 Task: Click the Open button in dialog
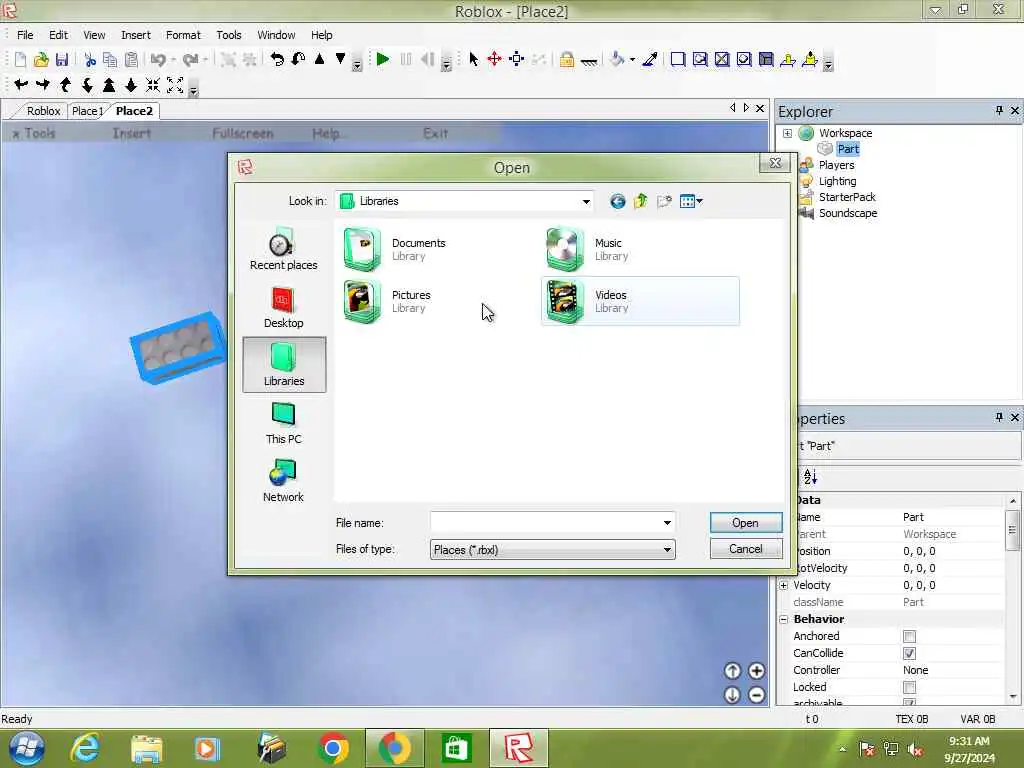746,522
